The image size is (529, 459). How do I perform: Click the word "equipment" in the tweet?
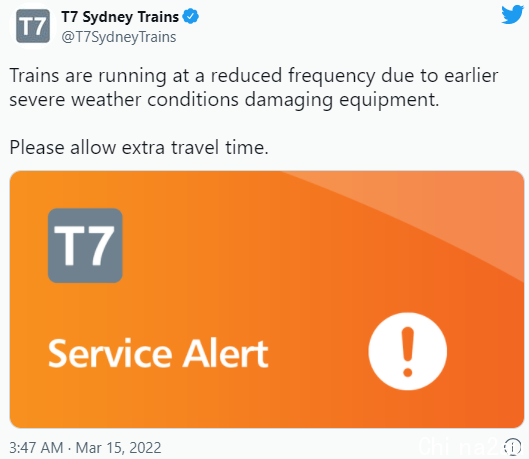389,101
